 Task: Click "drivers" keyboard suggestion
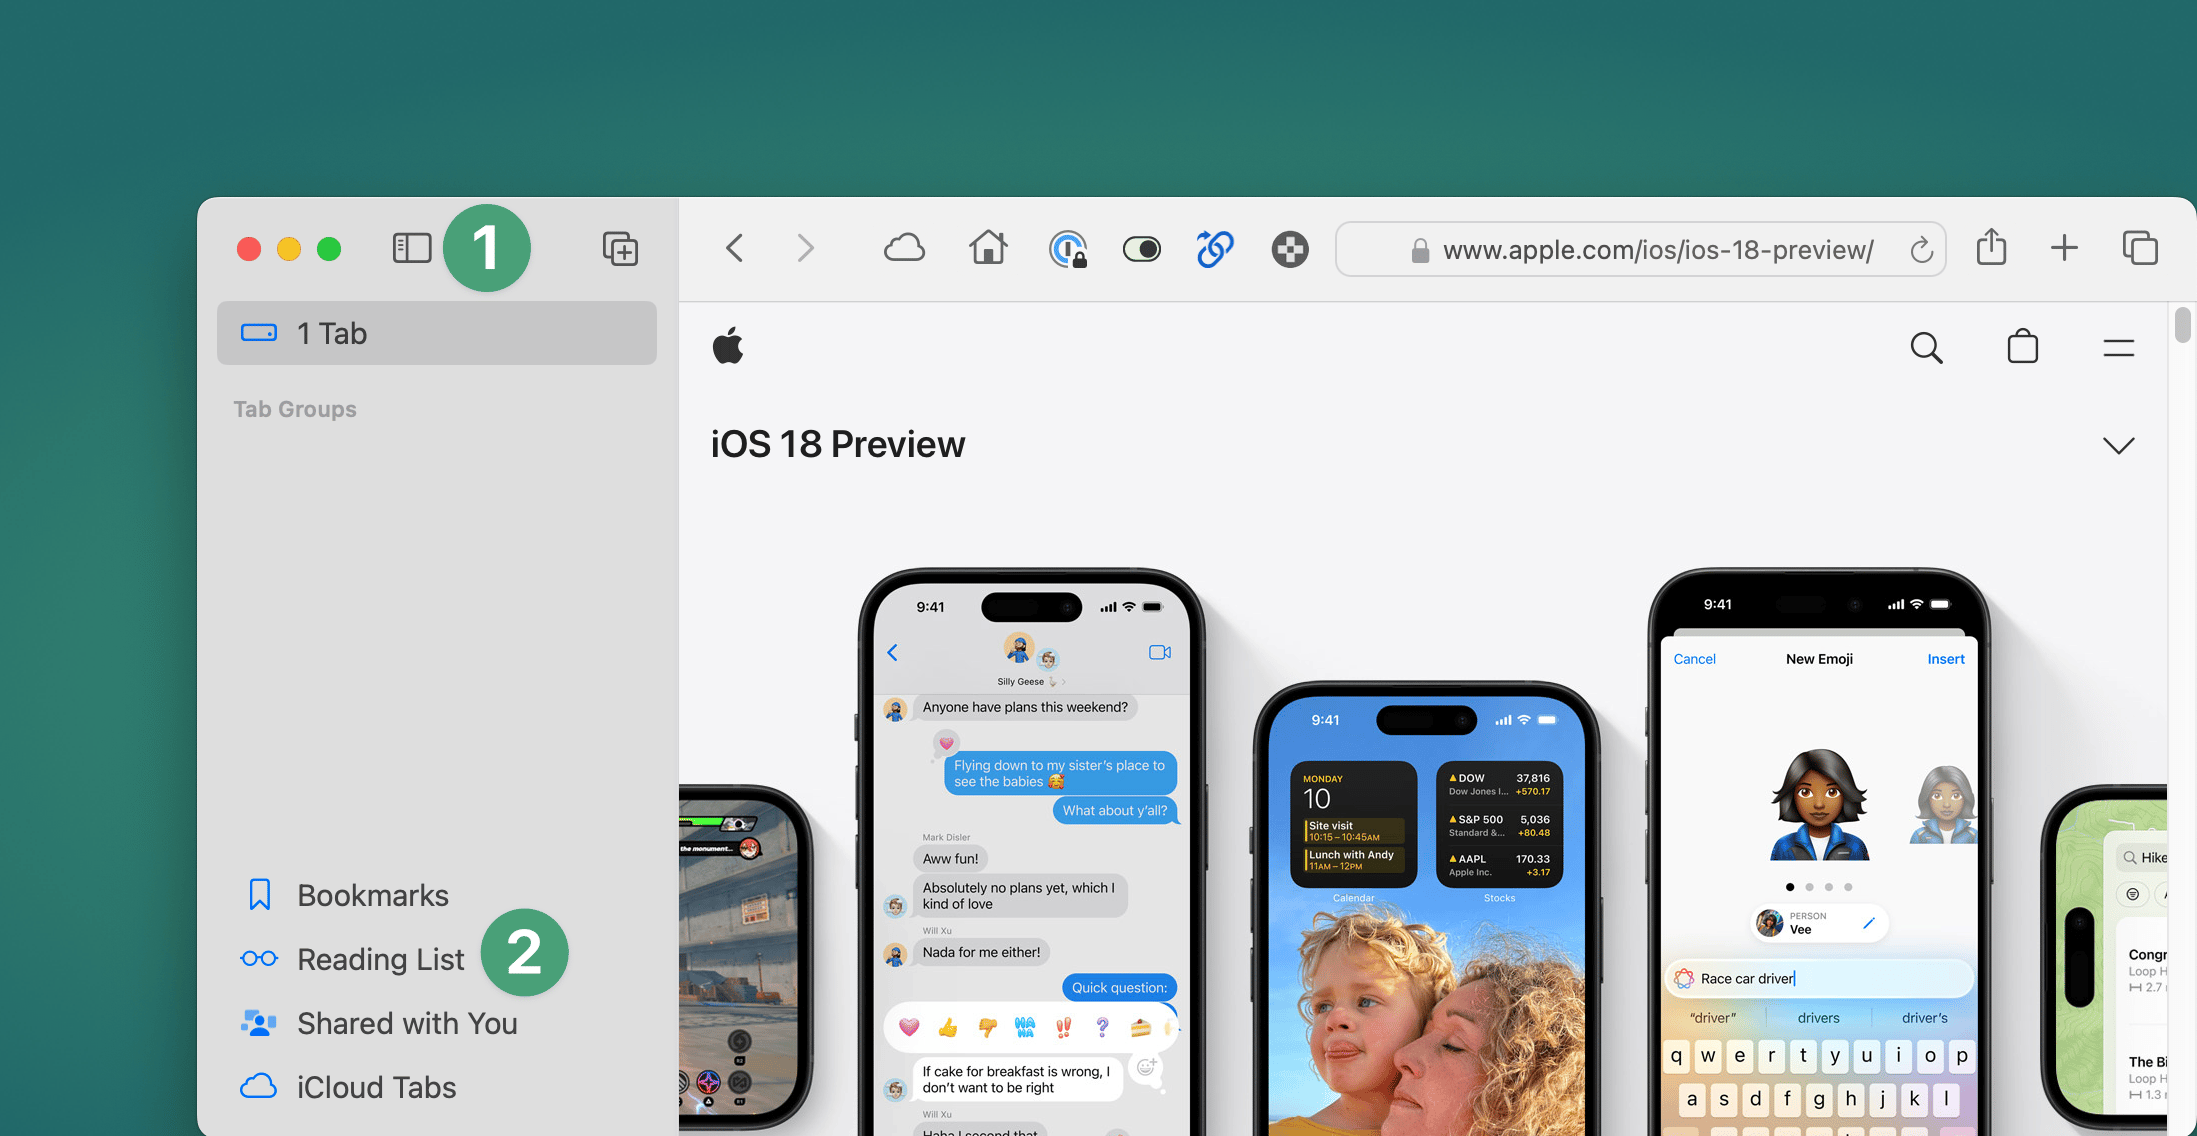coord(1818,1018)
